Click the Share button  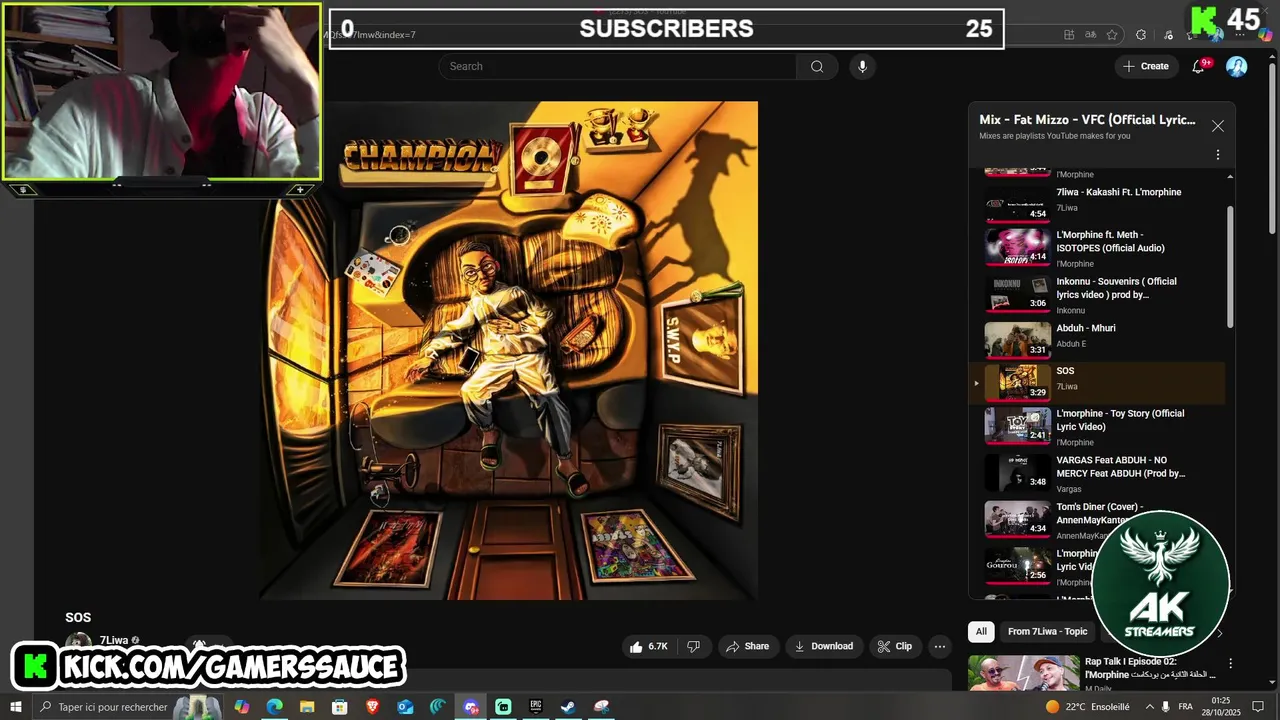(747, 646)
